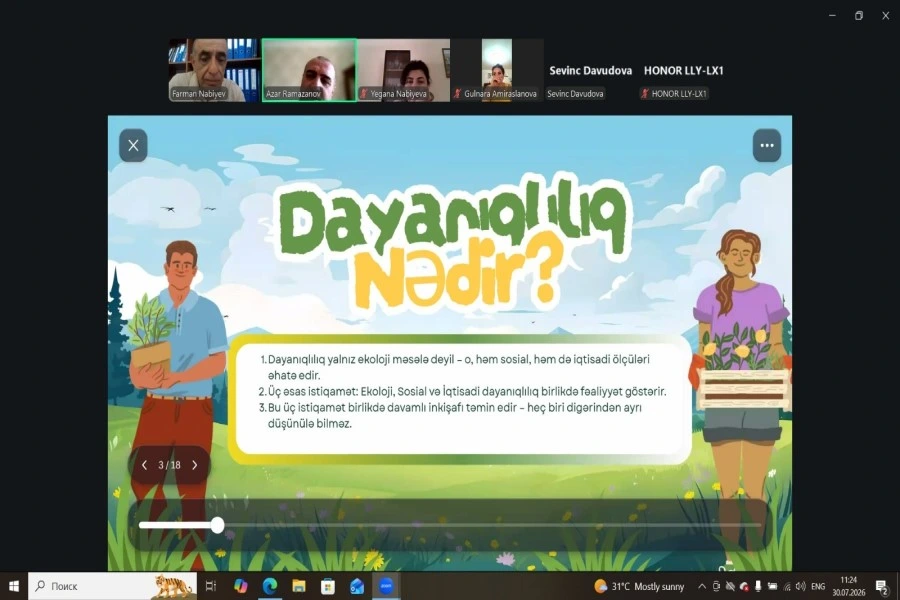Select Gulnara Amiraslanova's video thumbnail
Screen dimensions: 900x600
pos(497,70)
